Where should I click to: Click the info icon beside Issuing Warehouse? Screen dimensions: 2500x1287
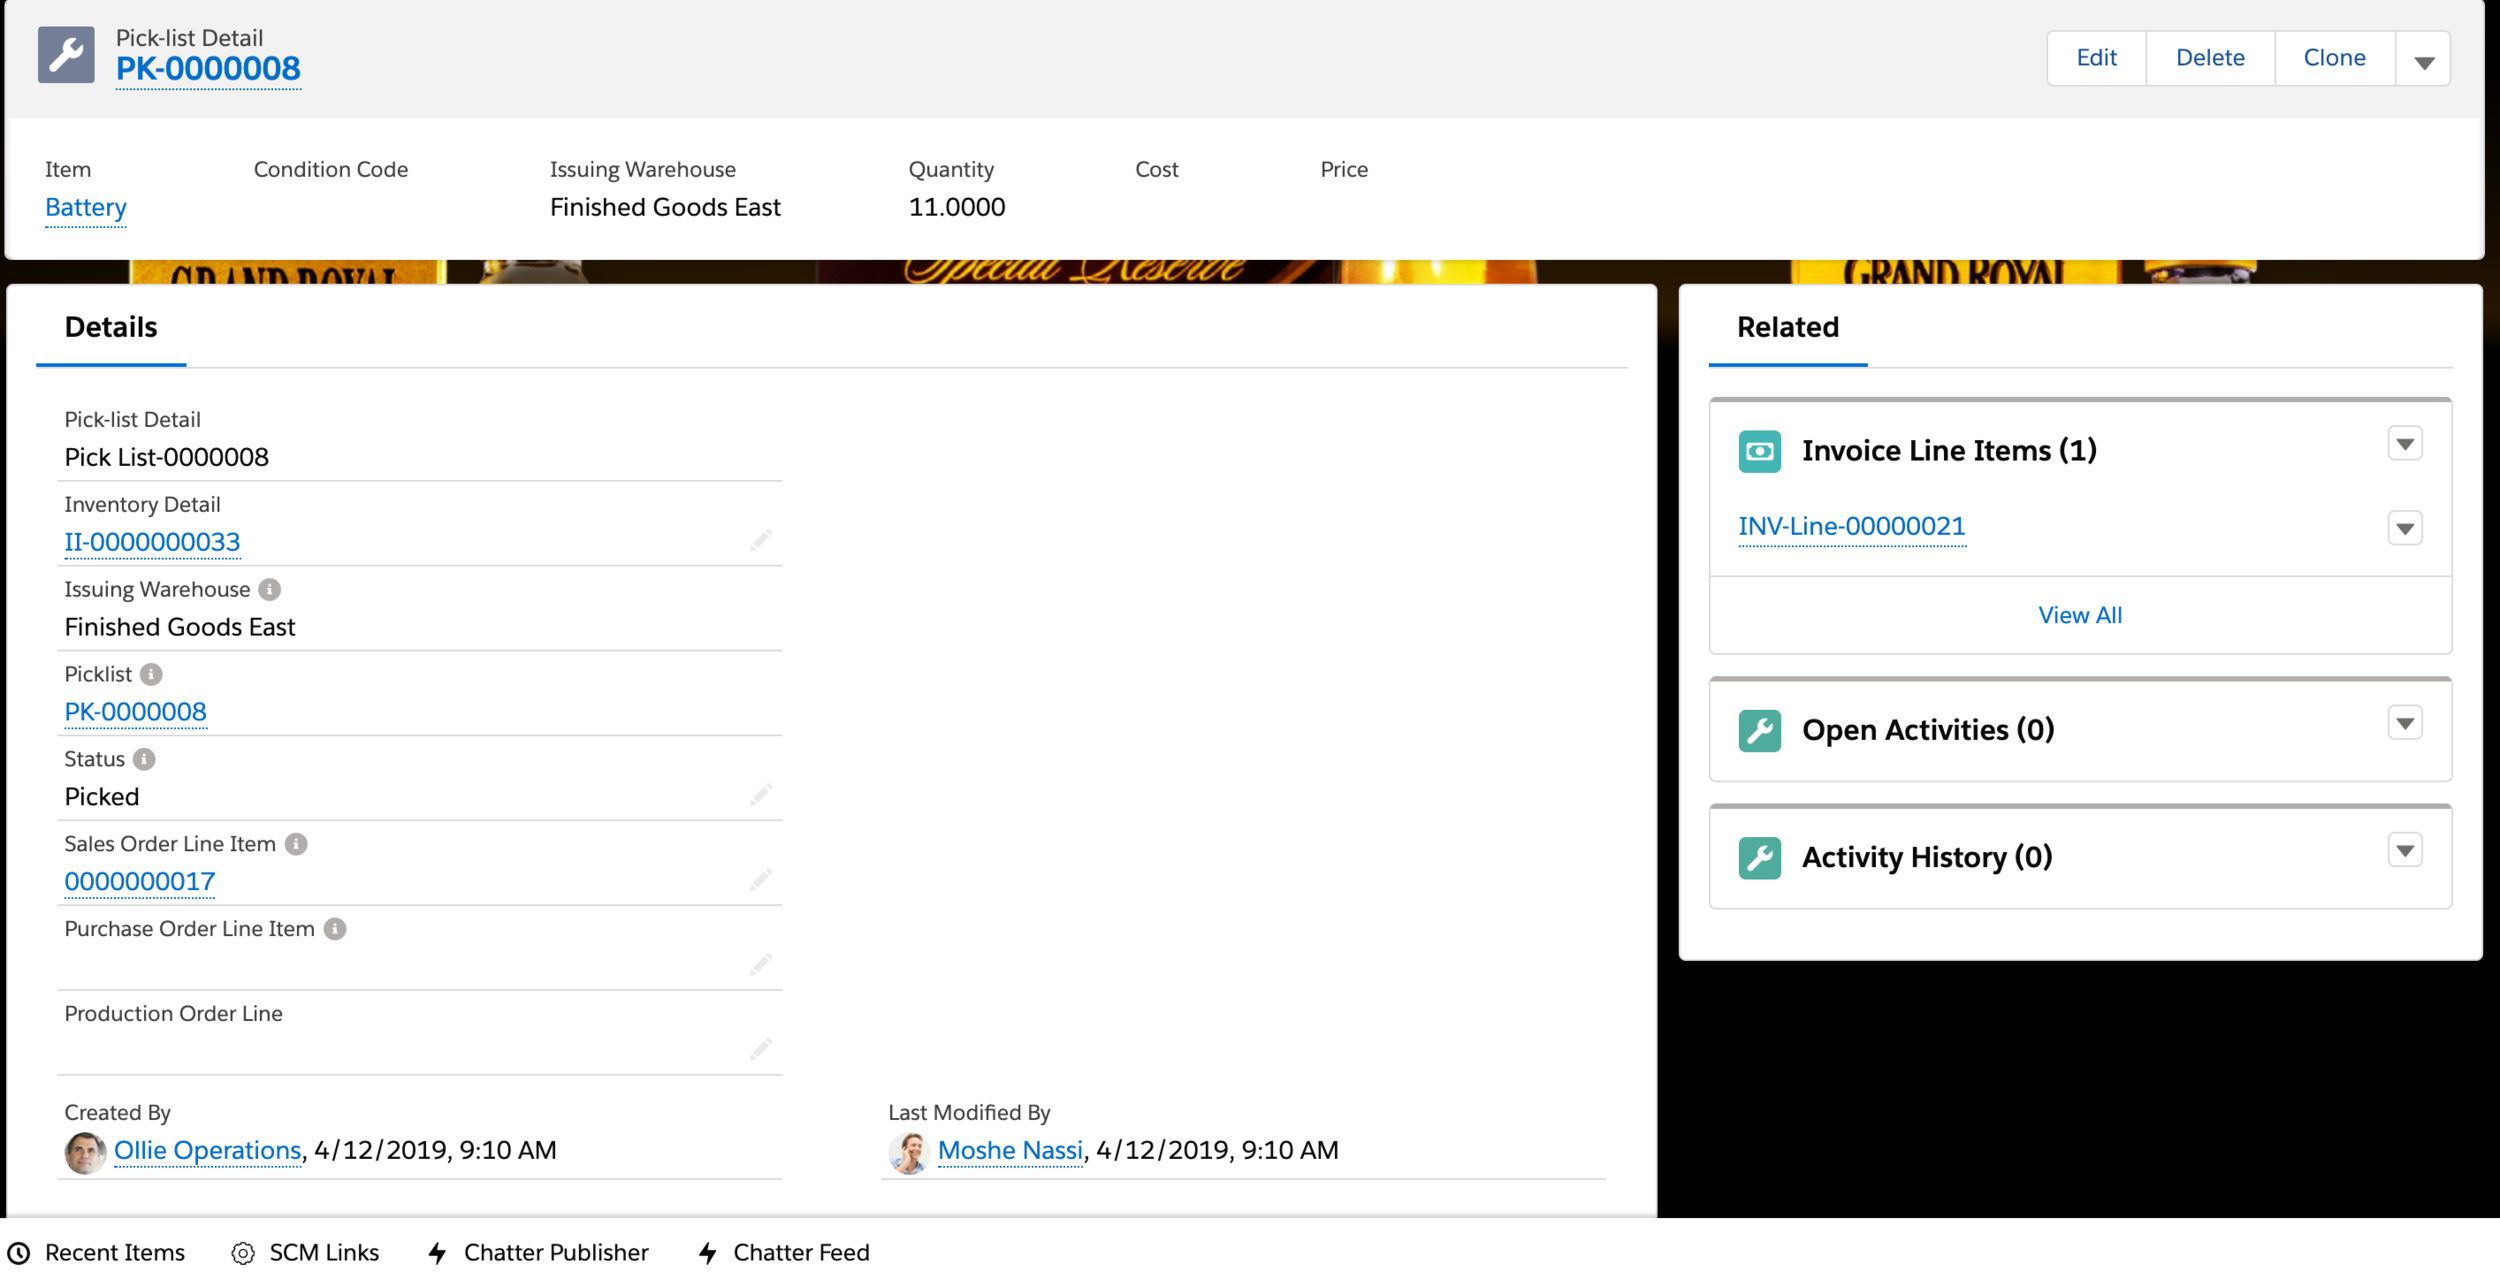269,590
